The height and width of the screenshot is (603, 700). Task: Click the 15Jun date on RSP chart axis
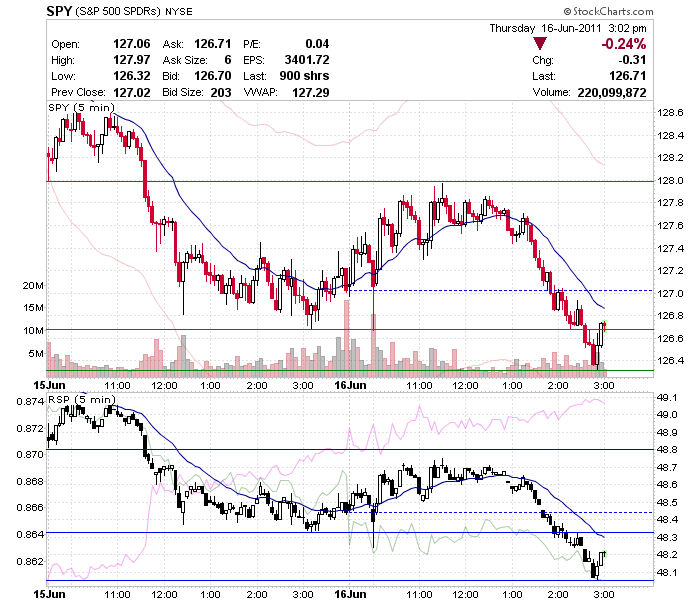point(49,595)
